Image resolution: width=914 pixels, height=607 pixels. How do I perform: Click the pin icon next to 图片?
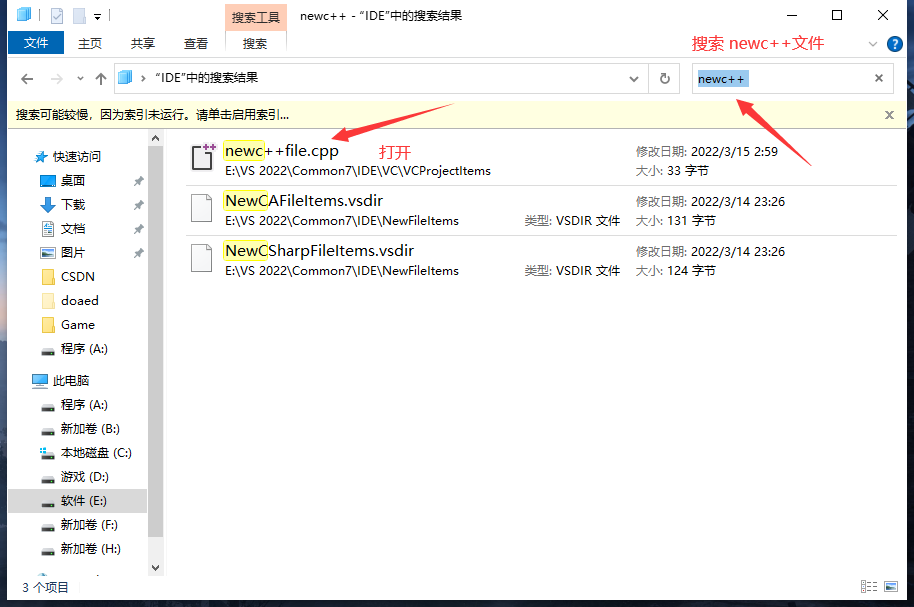coord(138,253)
